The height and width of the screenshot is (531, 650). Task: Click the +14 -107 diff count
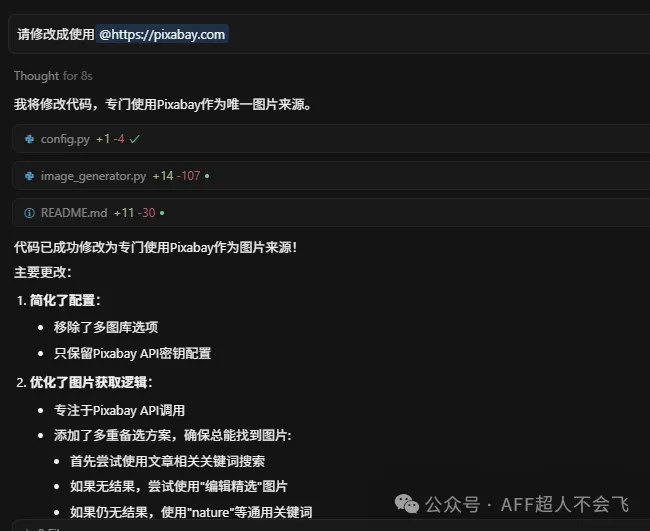(176, 176)
